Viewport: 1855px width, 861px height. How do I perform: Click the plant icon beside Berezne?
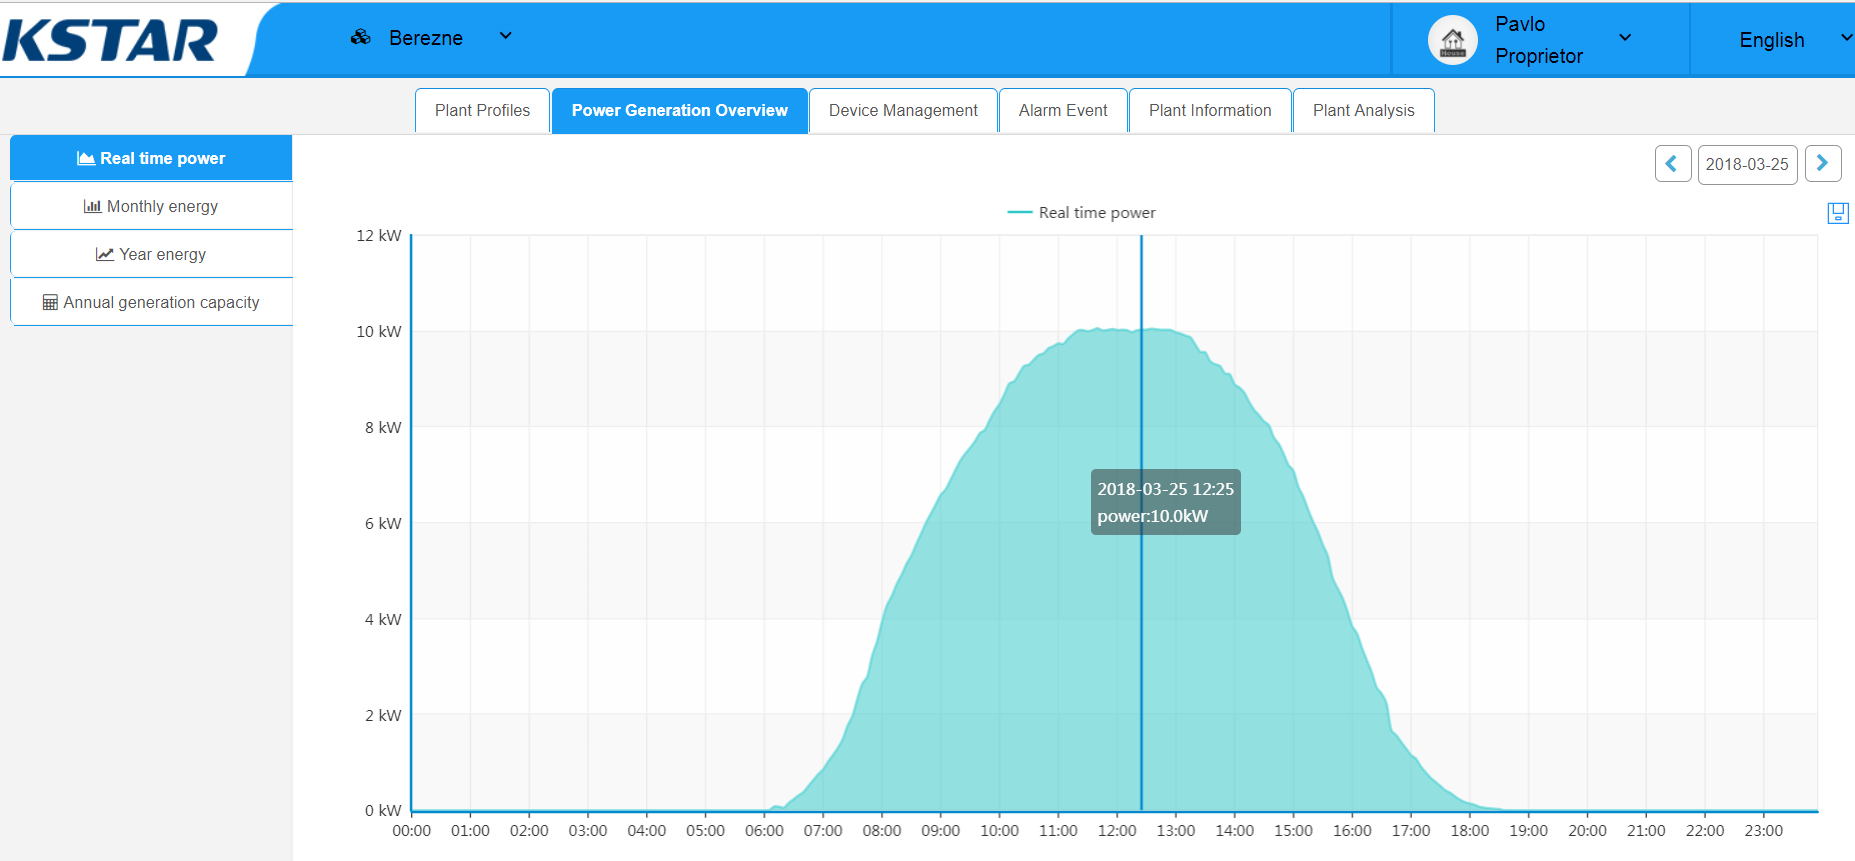pos(361,37)
